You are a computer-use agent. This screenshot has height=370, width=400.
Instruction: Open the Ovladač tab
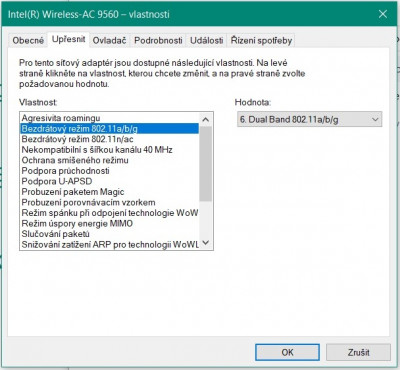tap(109, 41)
